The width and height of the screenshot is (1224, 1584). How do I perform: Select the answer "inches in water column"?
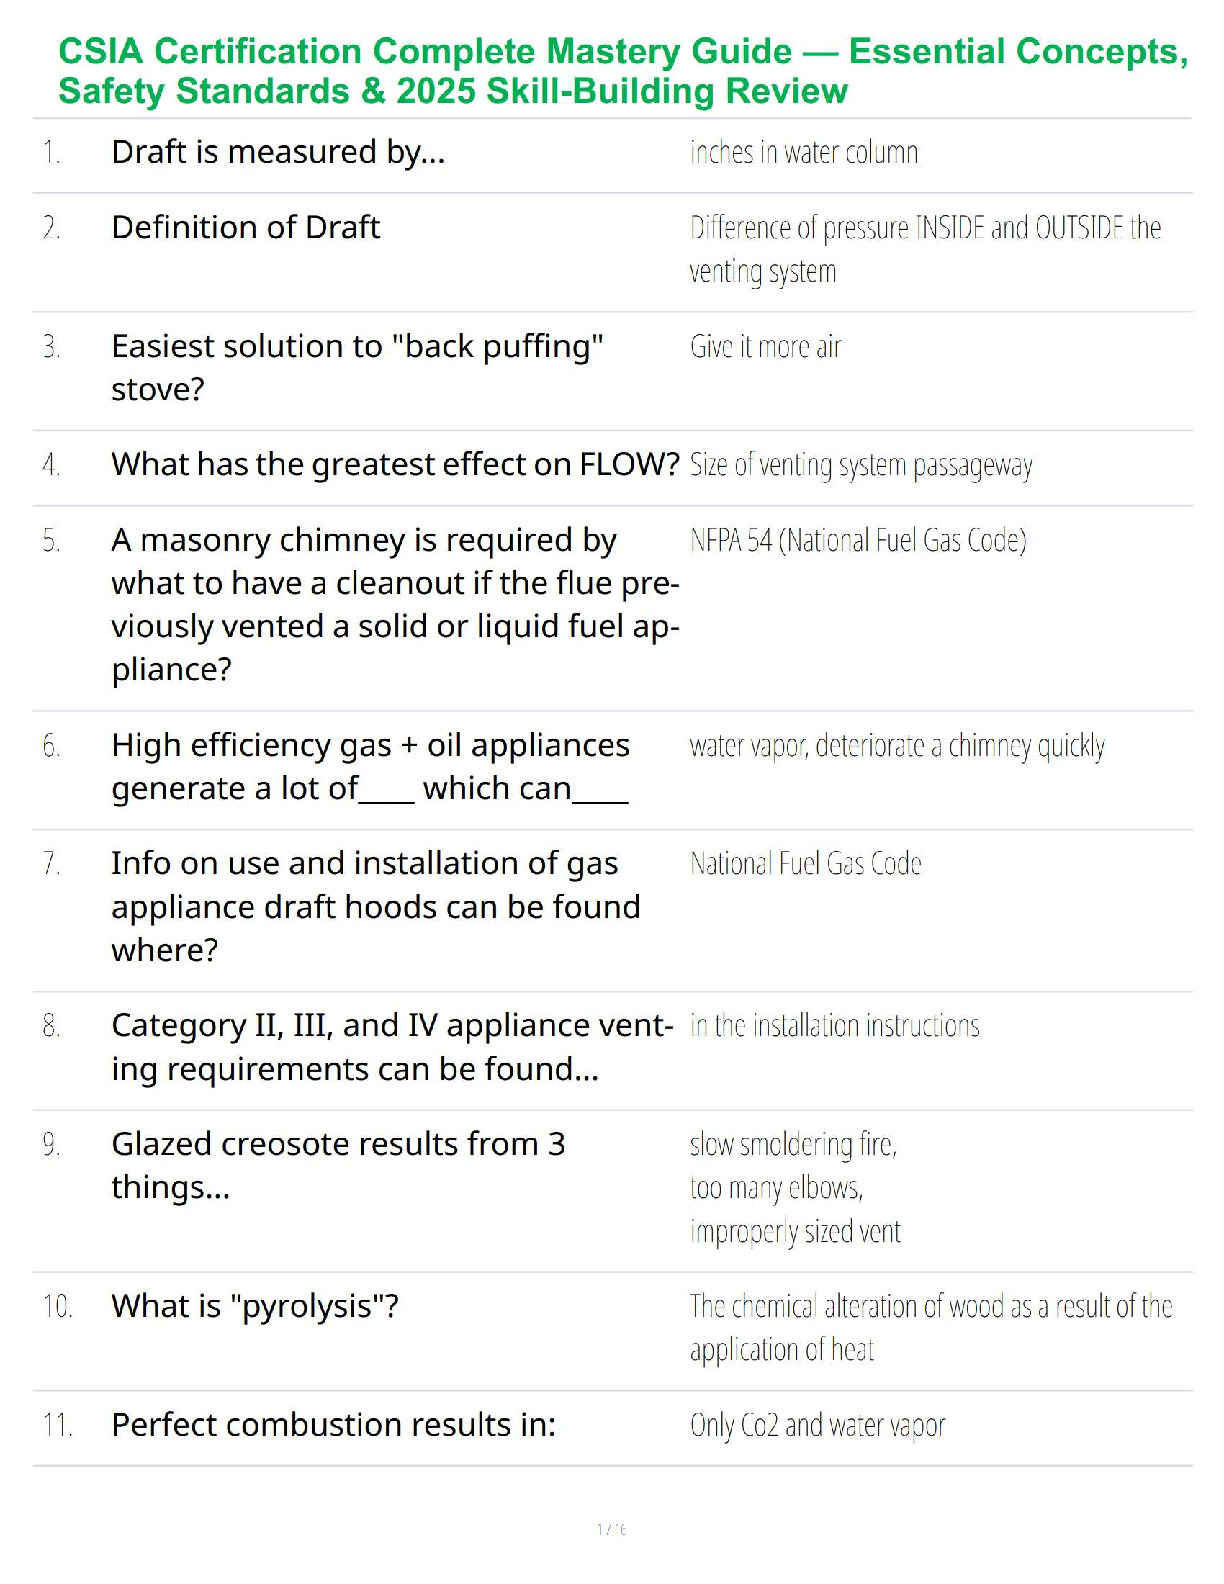[804, 153]
